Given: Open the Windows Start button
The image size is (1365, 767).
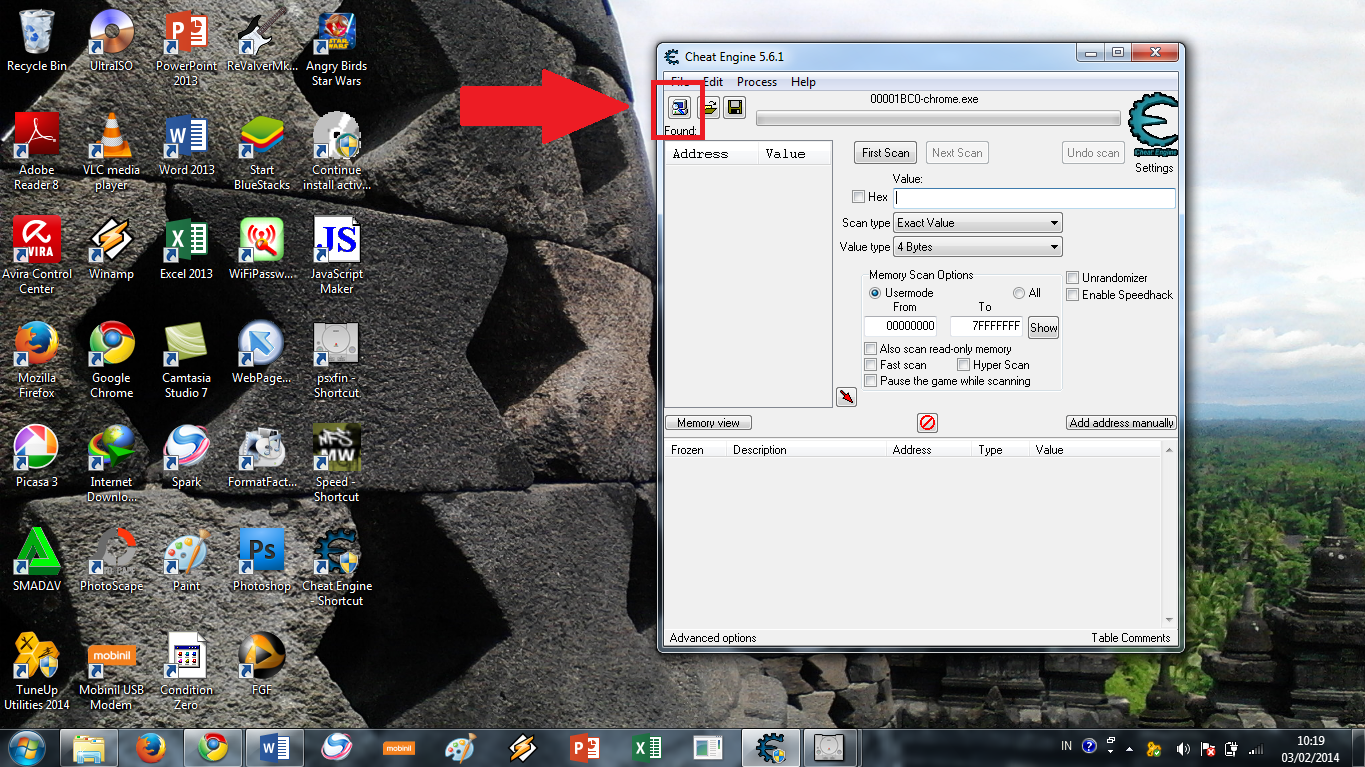Looking at the screenshot, I should [27, 747].
